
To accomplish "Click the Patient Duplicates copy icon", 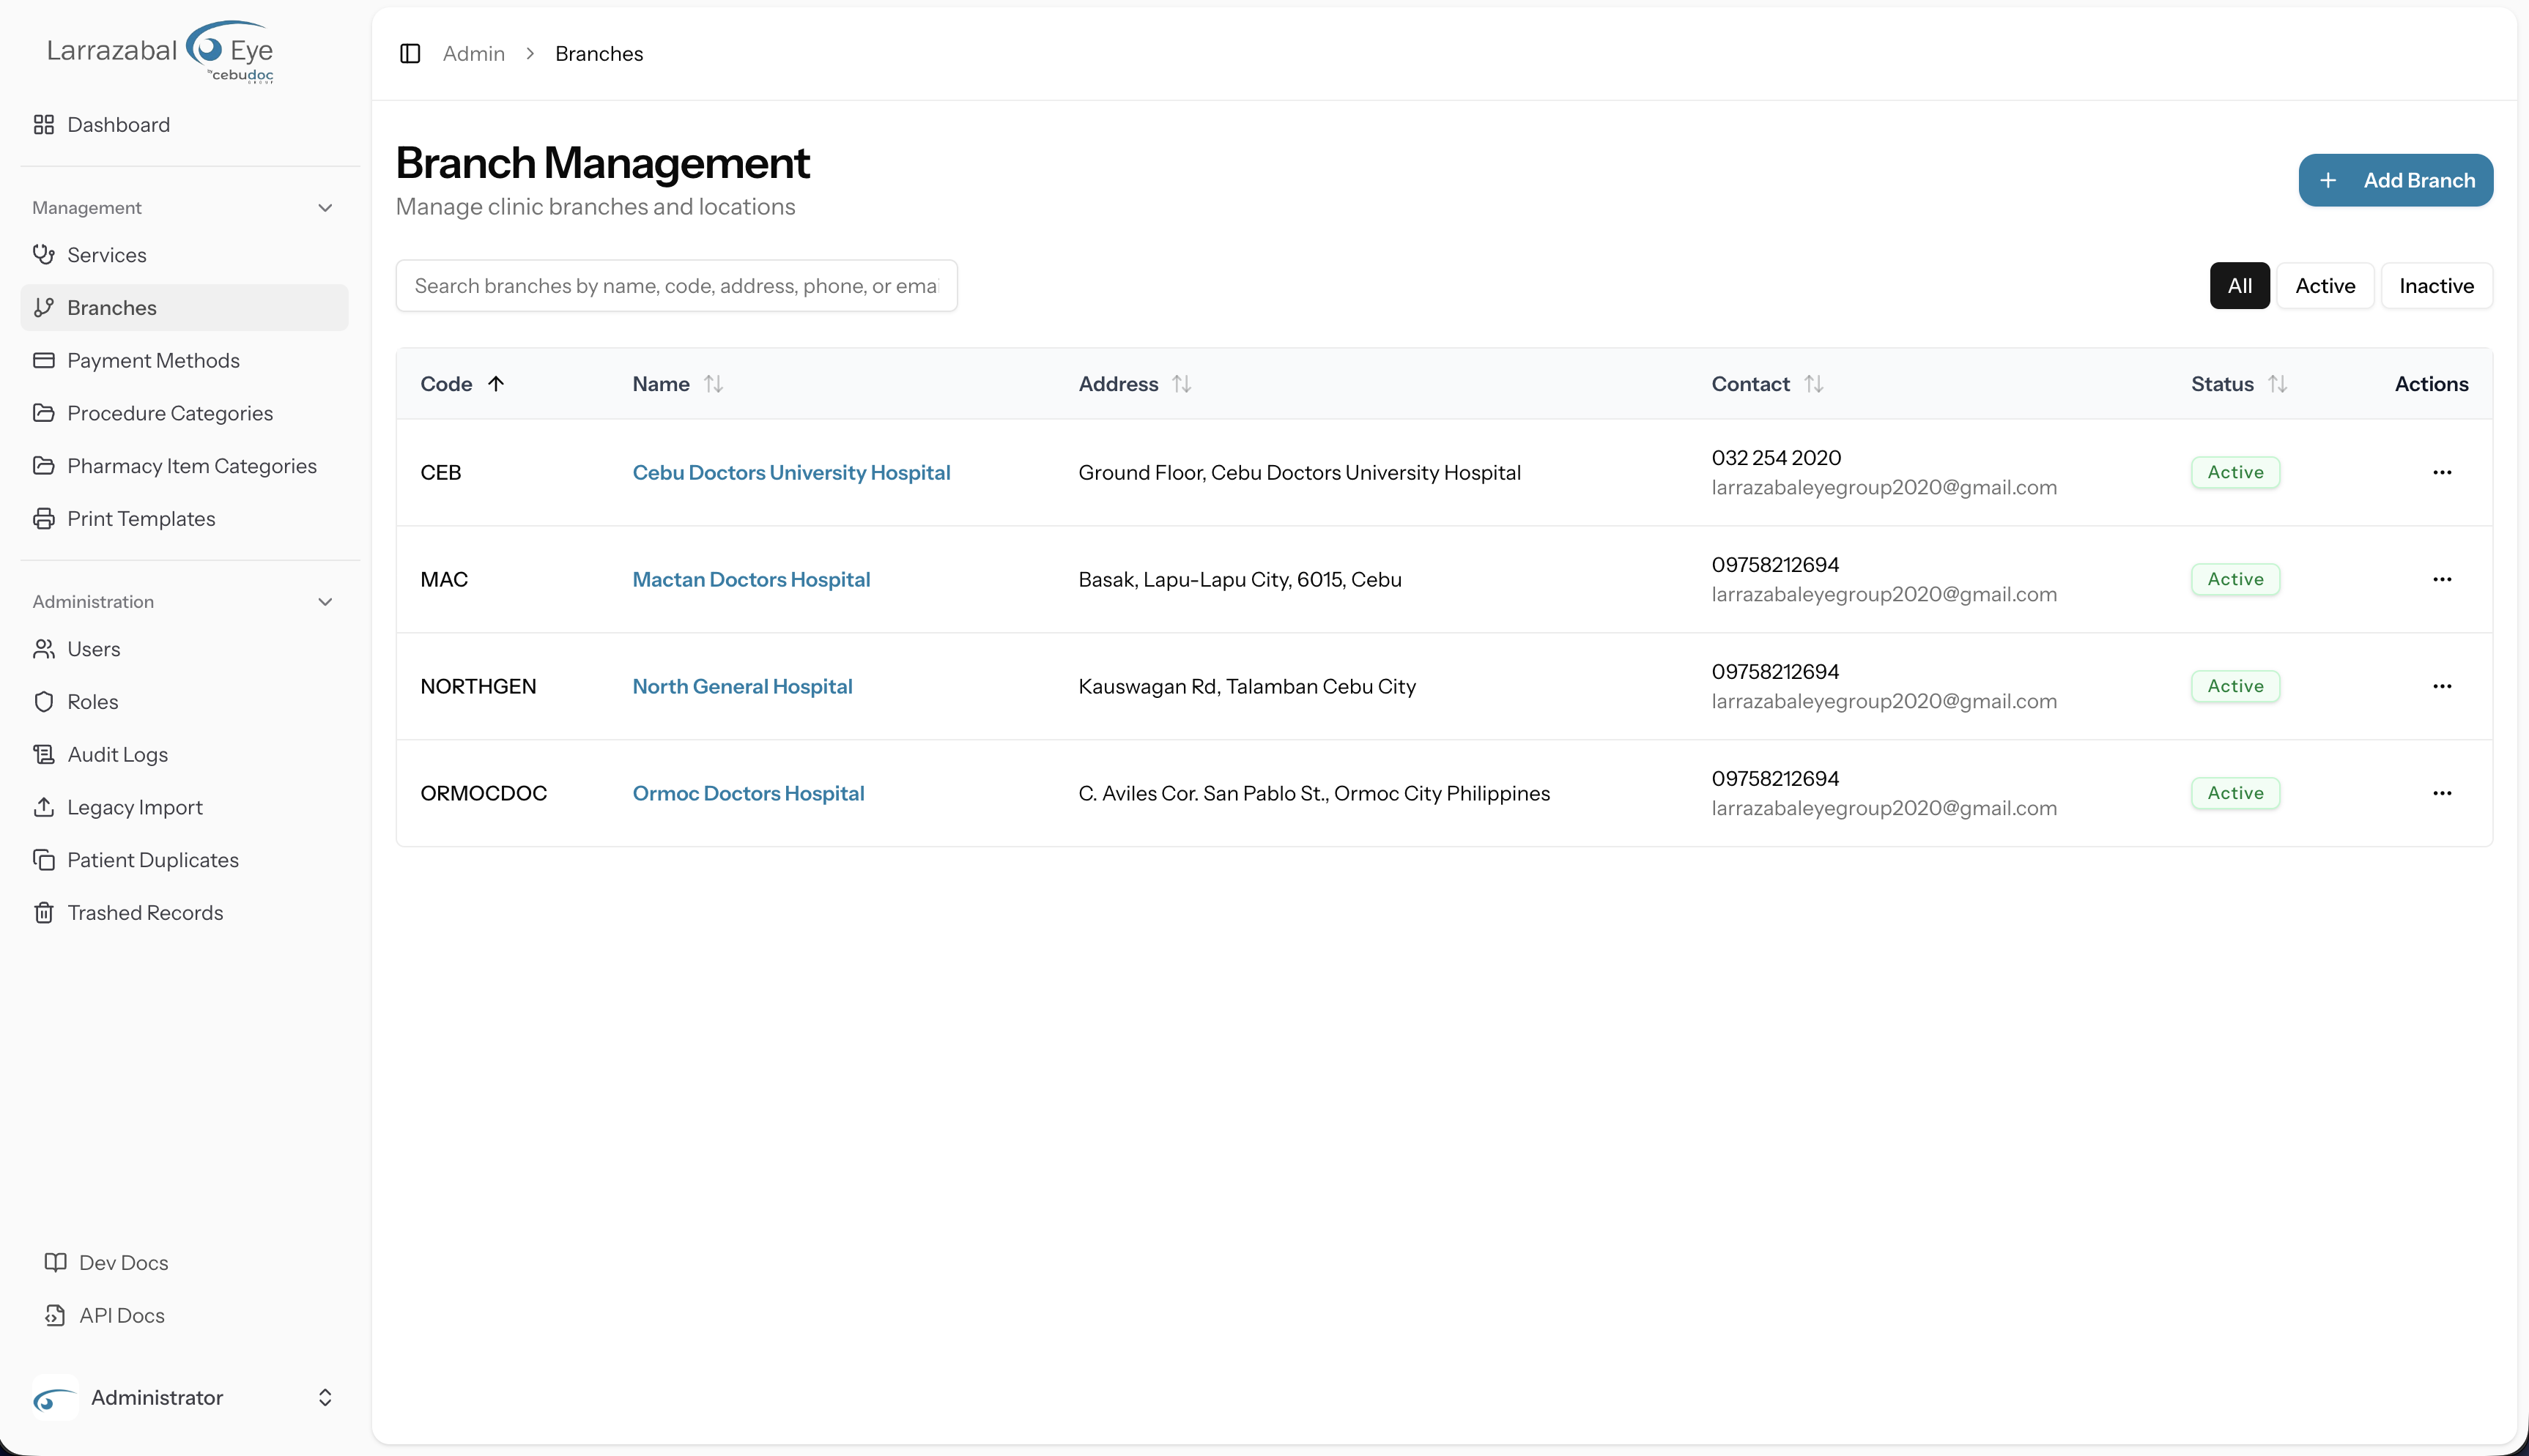I will tap(43, 860).
